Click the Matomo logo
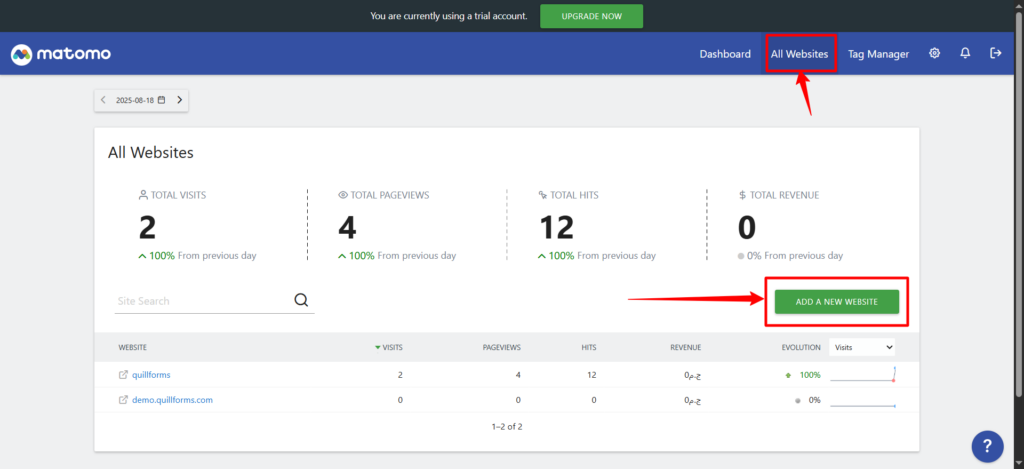The image size is (1024, 469). coord(61,54)
